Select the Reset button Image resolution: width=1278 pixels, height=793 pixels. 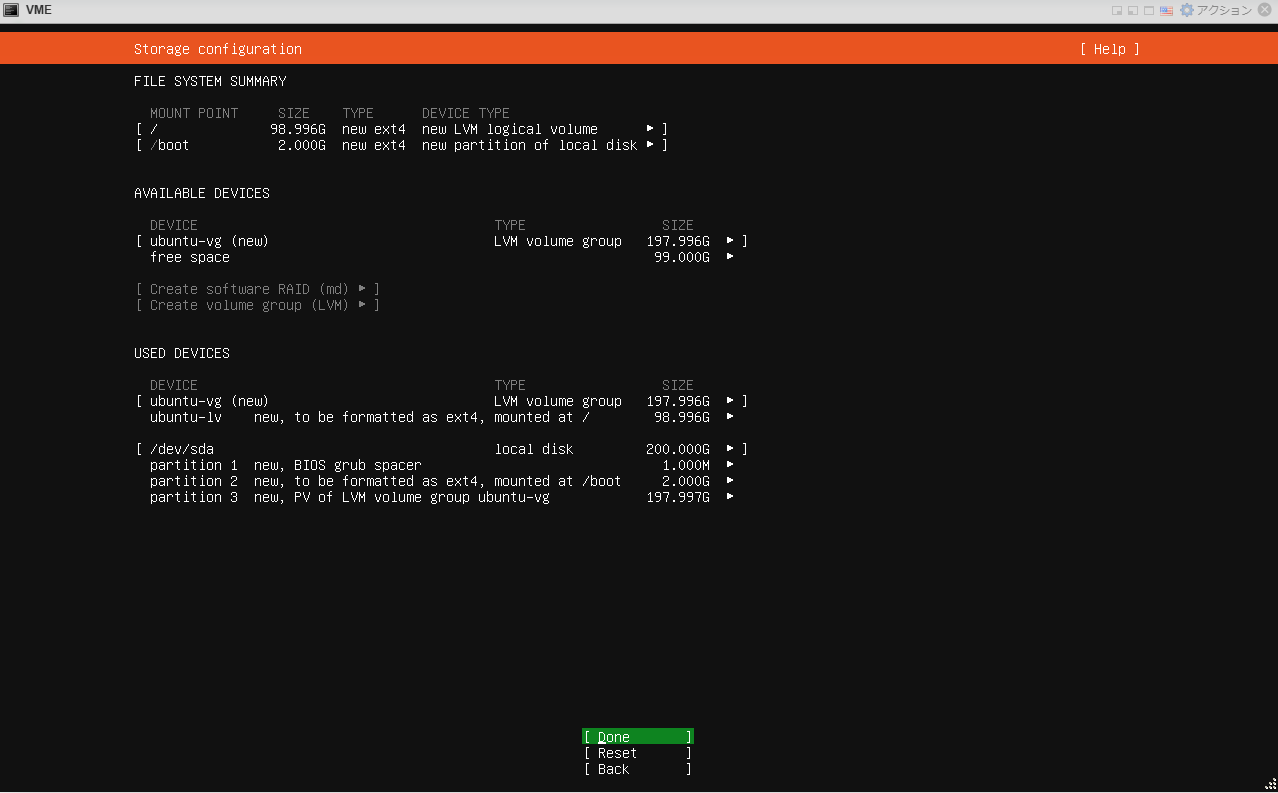pyautogui.click(x=637, y=753)
